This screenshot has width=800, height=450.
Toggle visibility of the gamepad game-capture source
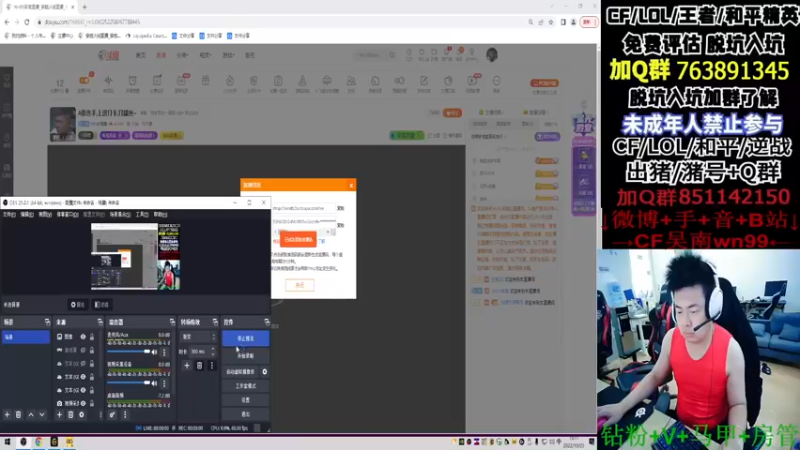(x=83, y=350)
